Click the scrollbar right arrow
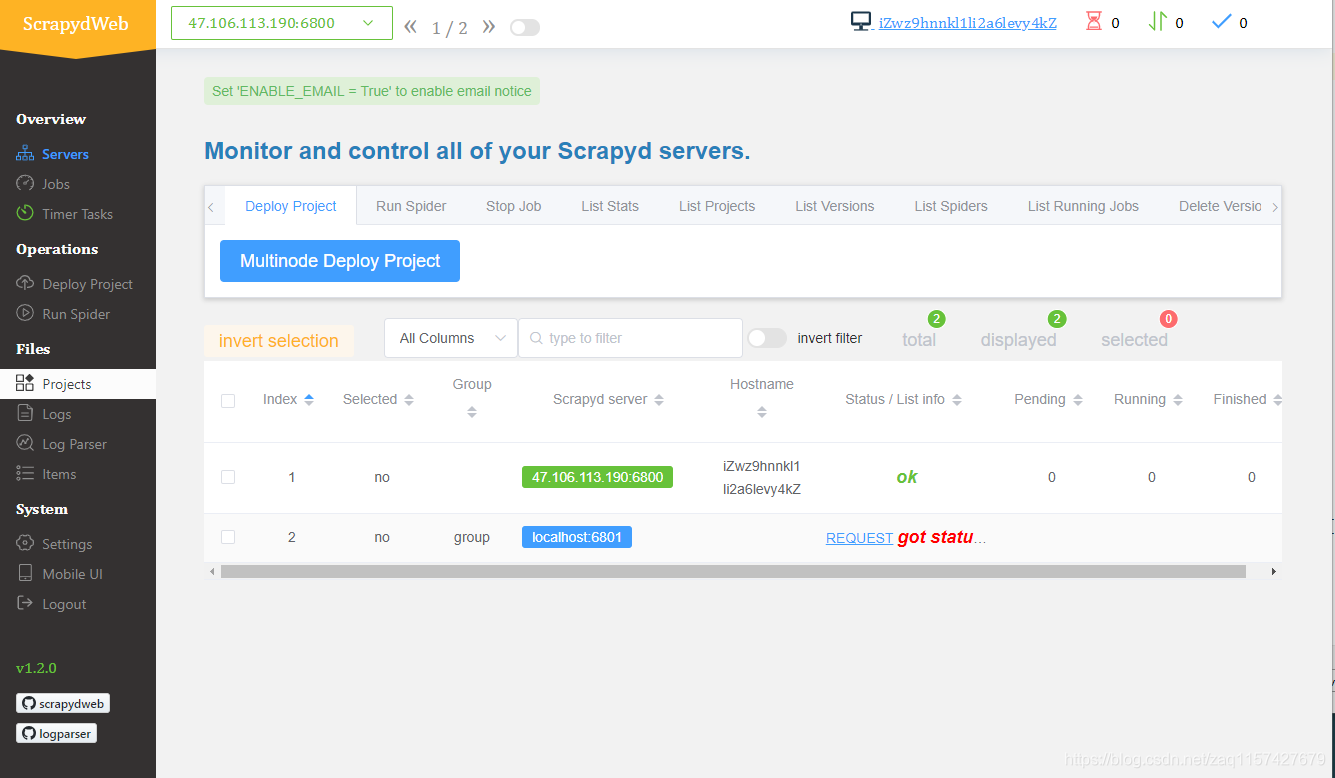Viewport: 1335px width, 778px height. (x=1274, y=571)
